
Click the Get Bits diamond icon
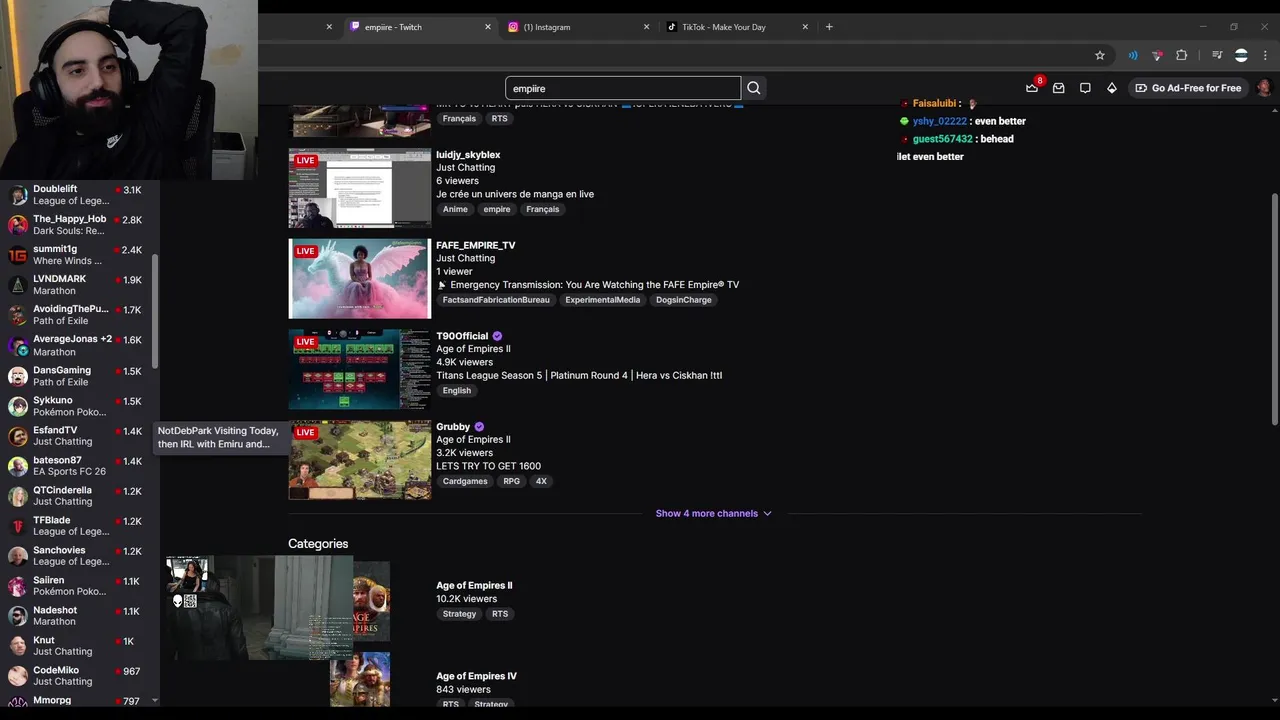pyautogui.click(x=1111, y=88)
